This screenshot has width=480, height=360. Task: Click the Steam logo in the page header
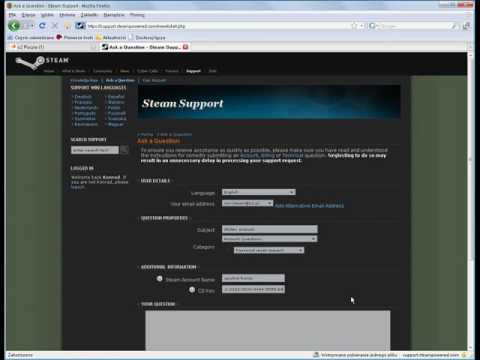click(x=42, y=62)
